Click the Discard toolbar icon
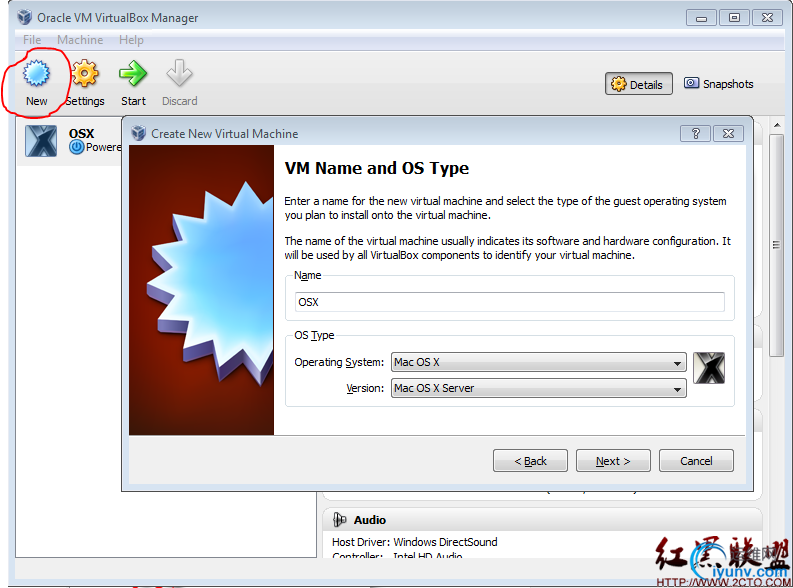Viewport: 793px width, 588px height. tap(180, 74)
